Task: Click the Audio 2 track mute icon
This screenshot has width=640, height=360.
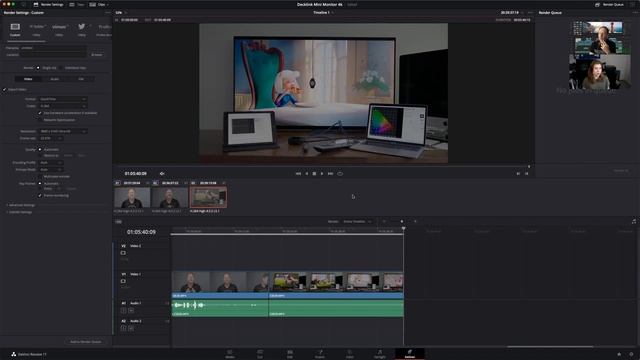Action: tap(131, 328)
